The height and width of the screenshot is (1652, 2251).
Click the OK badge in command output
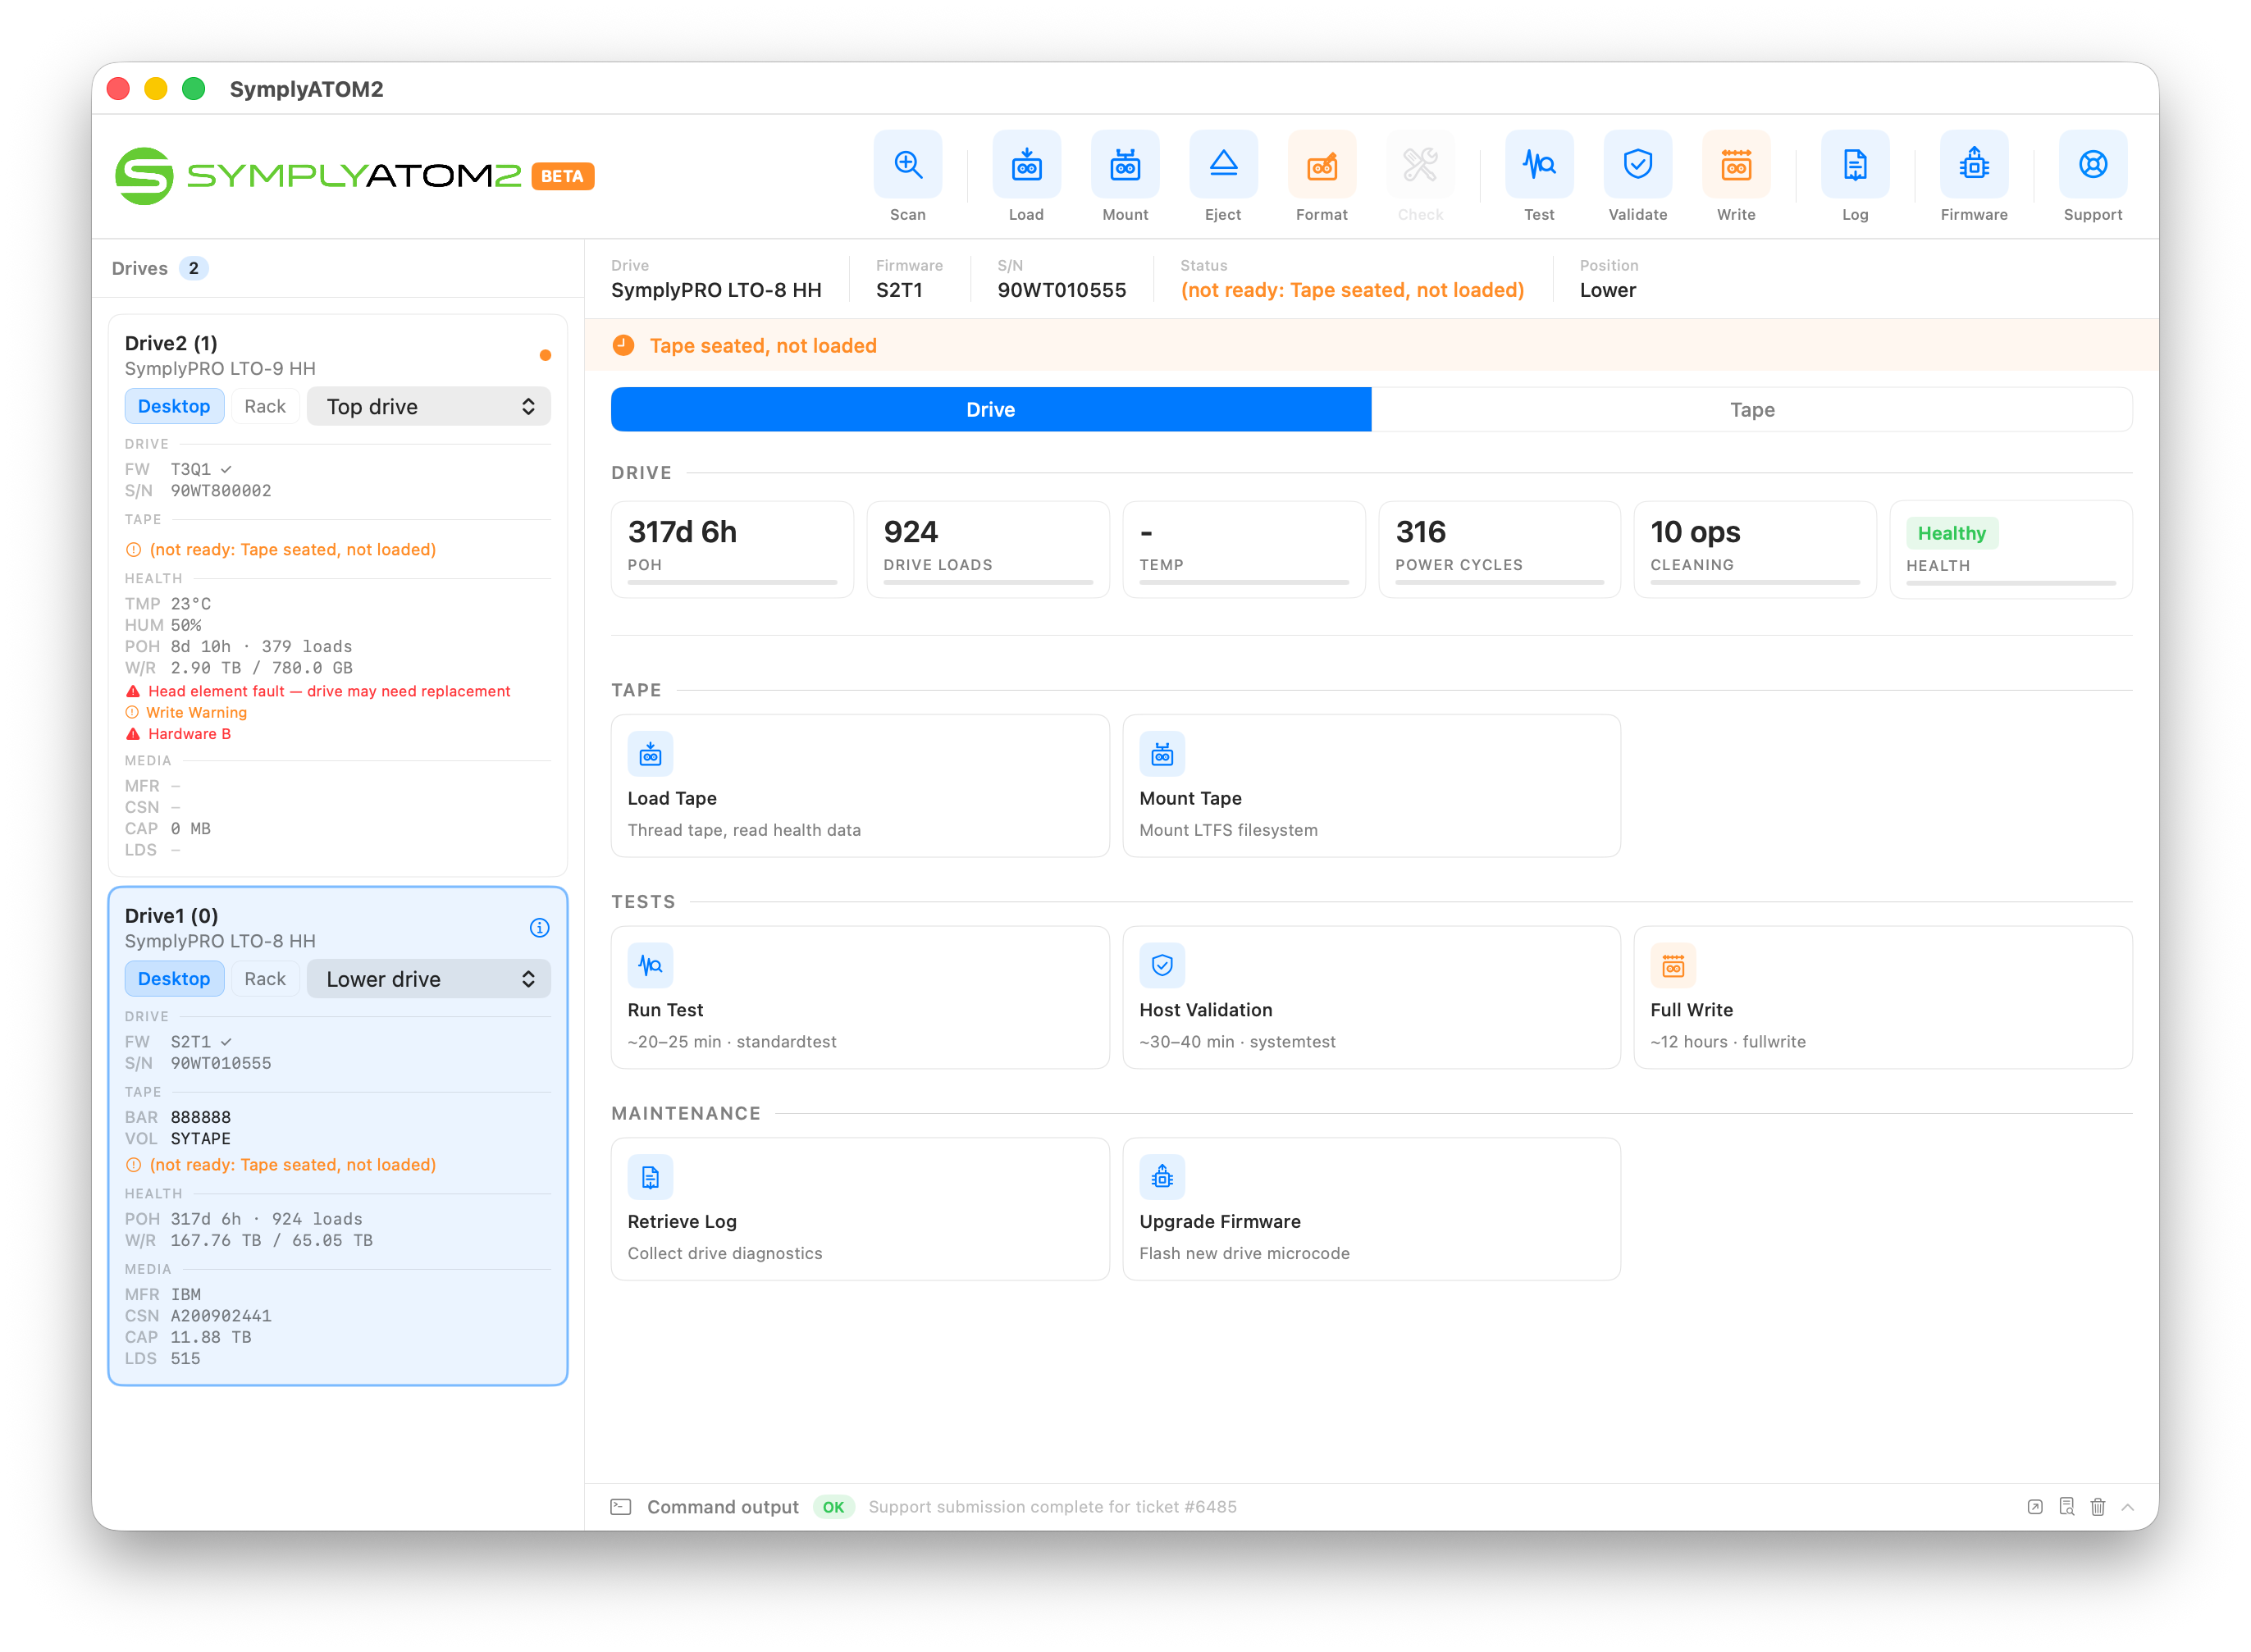pos(833,1507)
